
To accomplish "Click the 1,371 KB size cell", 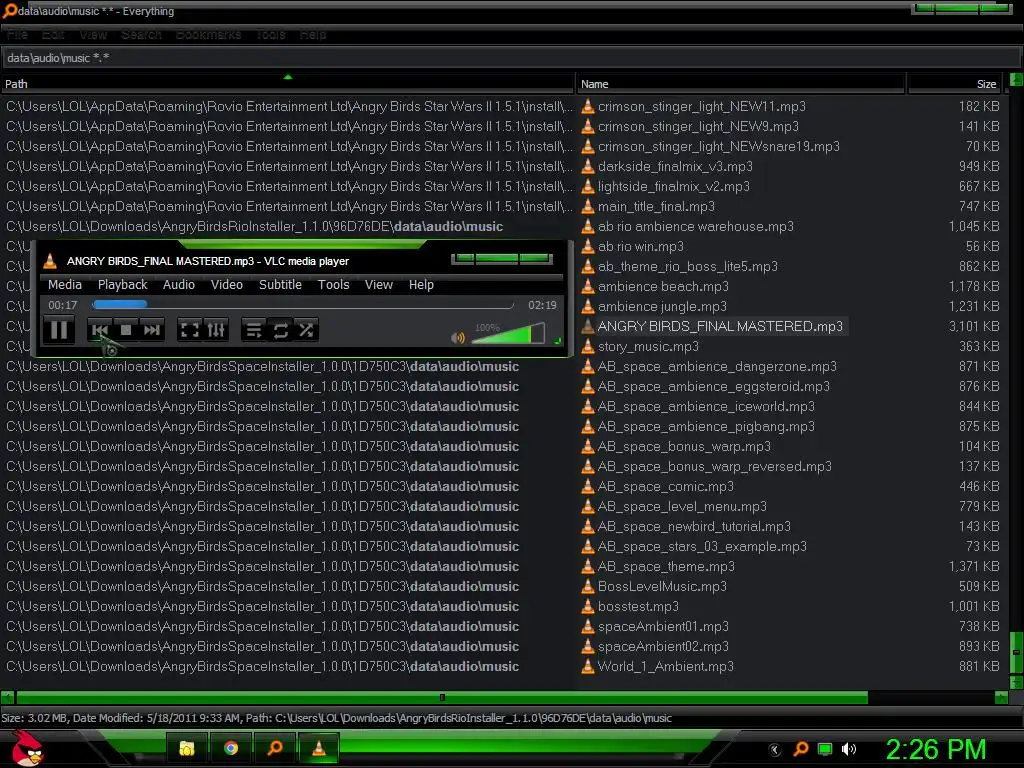I will click(x=974, y=566).
